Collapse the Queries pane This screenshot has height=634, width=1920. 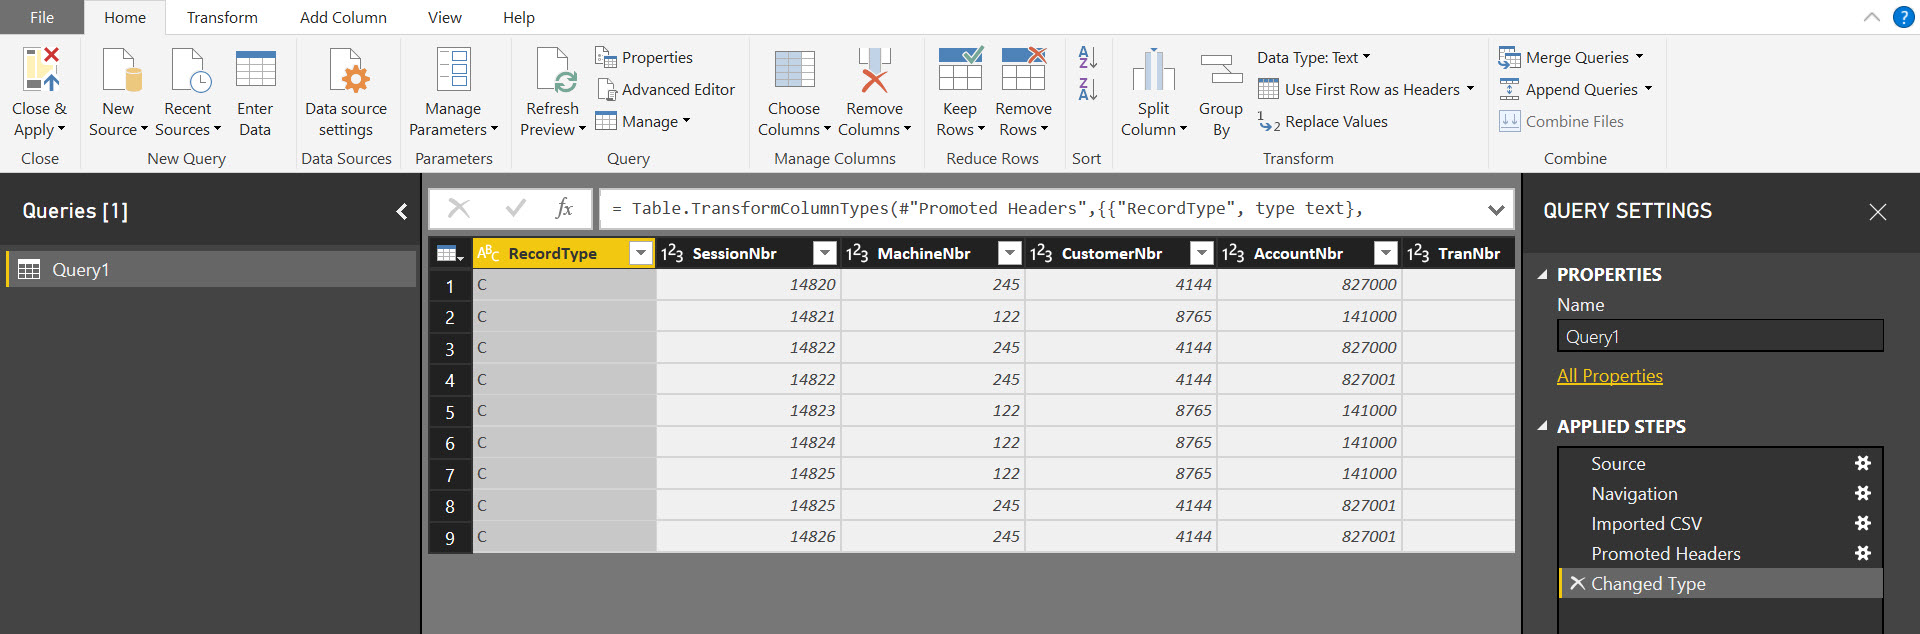(402, 211)
